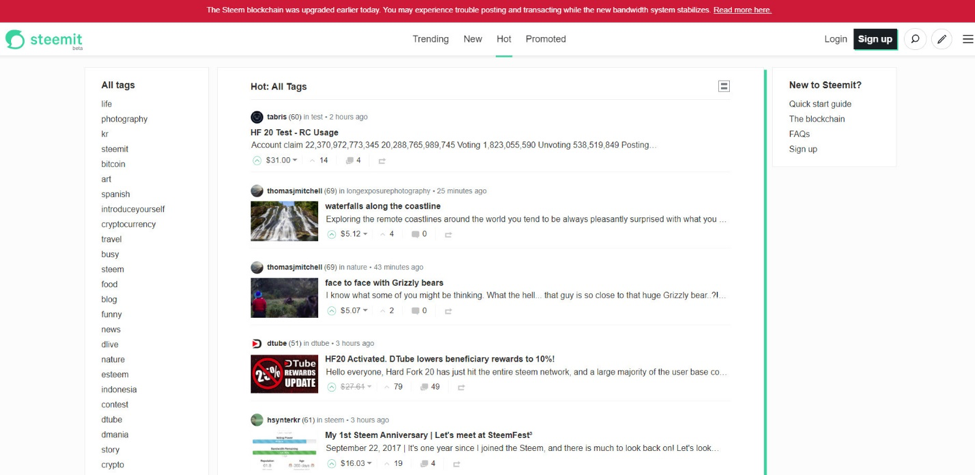This screenshot has width=975, height=475.
Task: Filter by the funny tag
Action: pyautogui.click(x=112, y=314)
